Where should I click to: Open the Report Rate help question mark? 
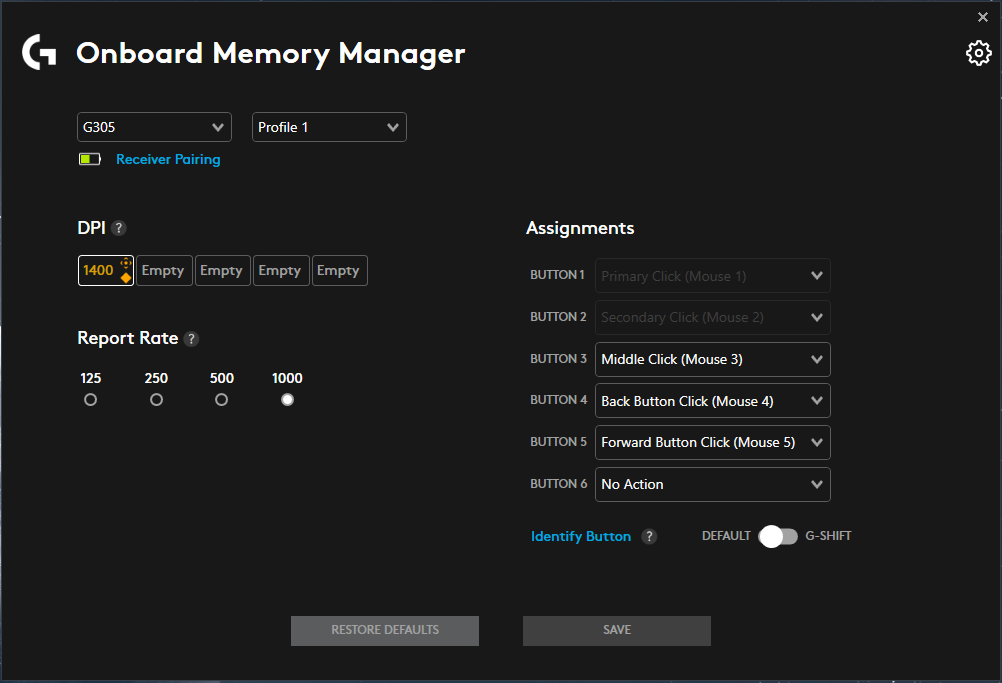tap(191, 339)
